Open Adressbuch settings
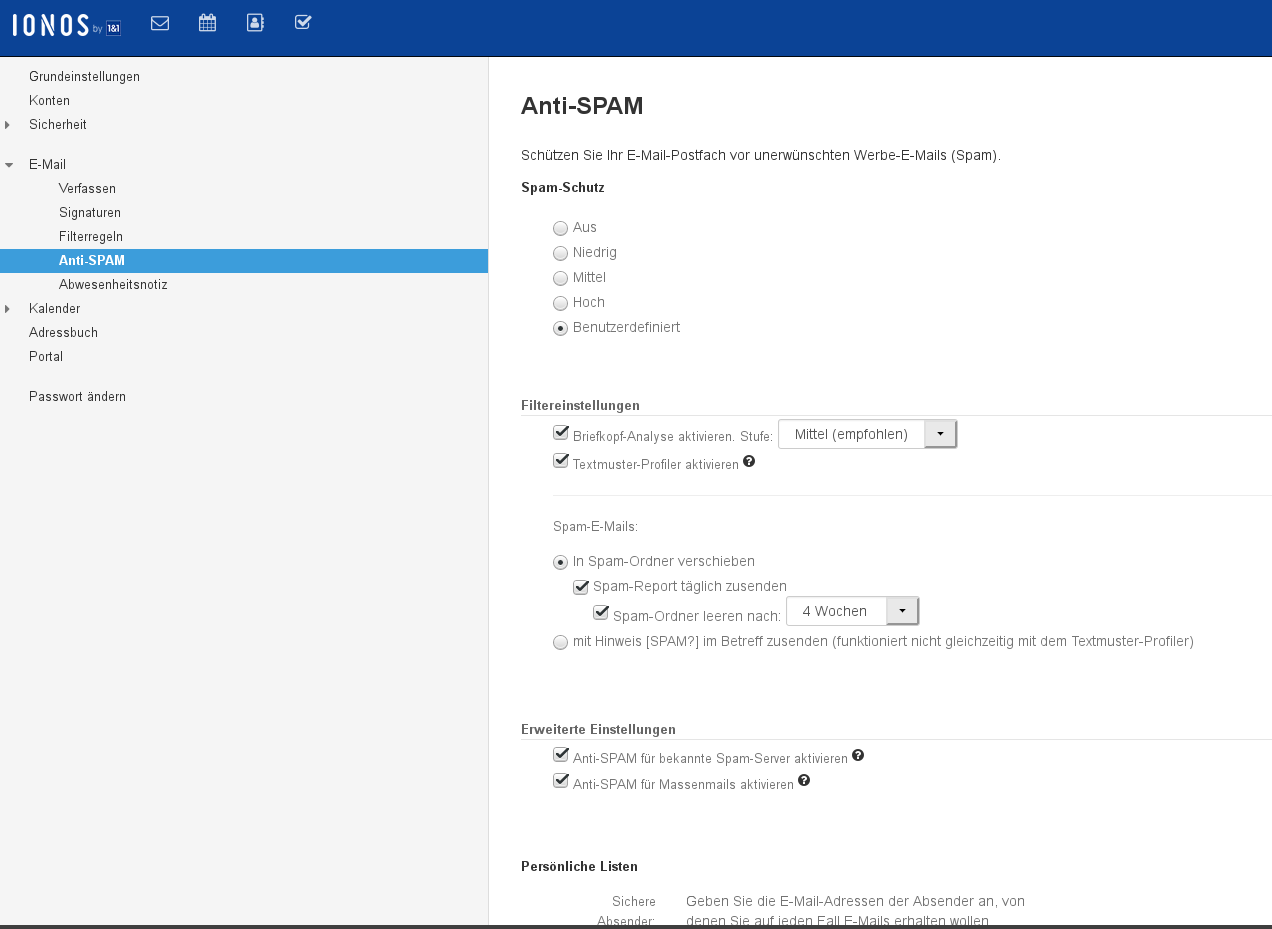The image size is (1272, 929). (x=63, y=332)
